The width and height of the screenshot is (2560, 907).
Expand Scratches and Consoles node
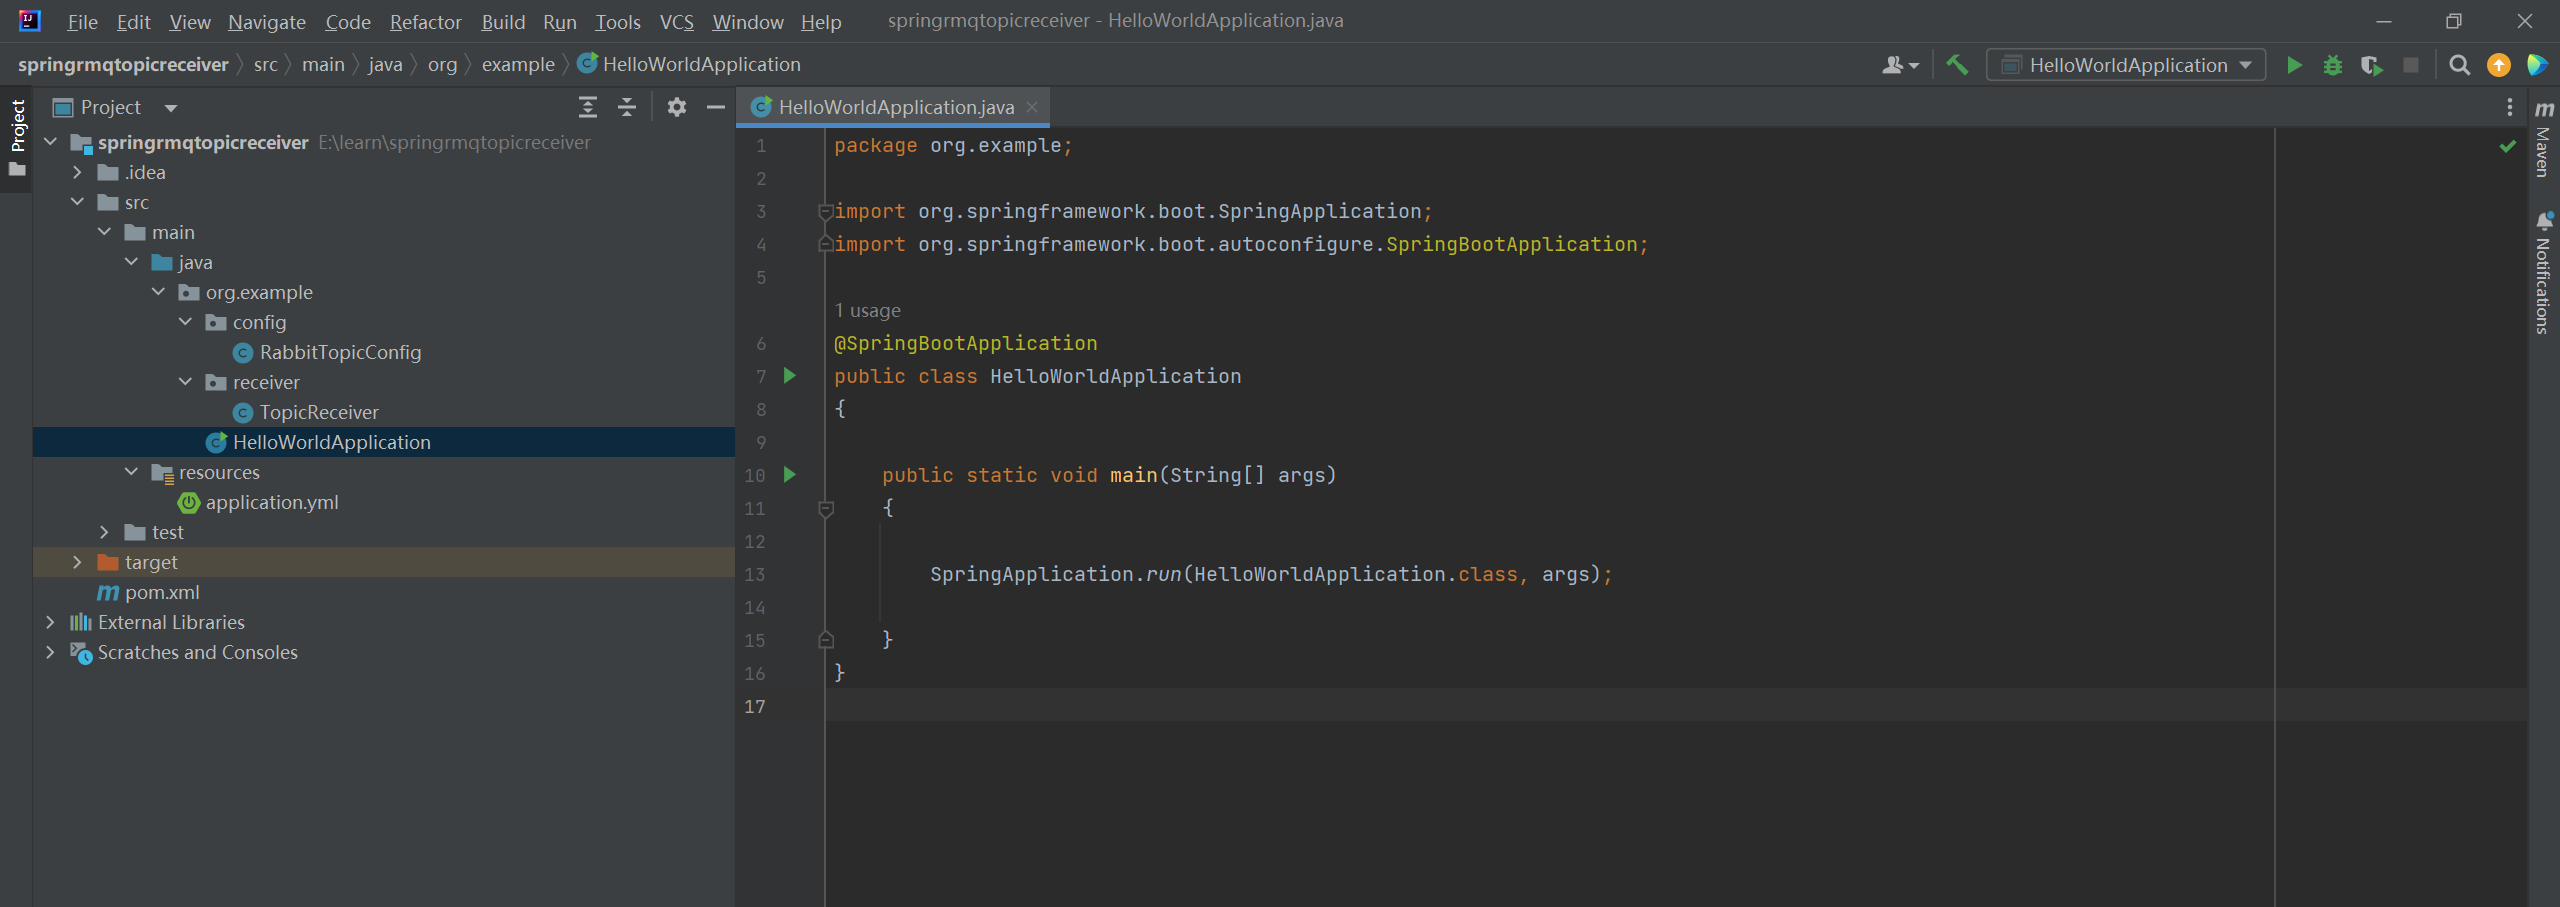(51, 652)
